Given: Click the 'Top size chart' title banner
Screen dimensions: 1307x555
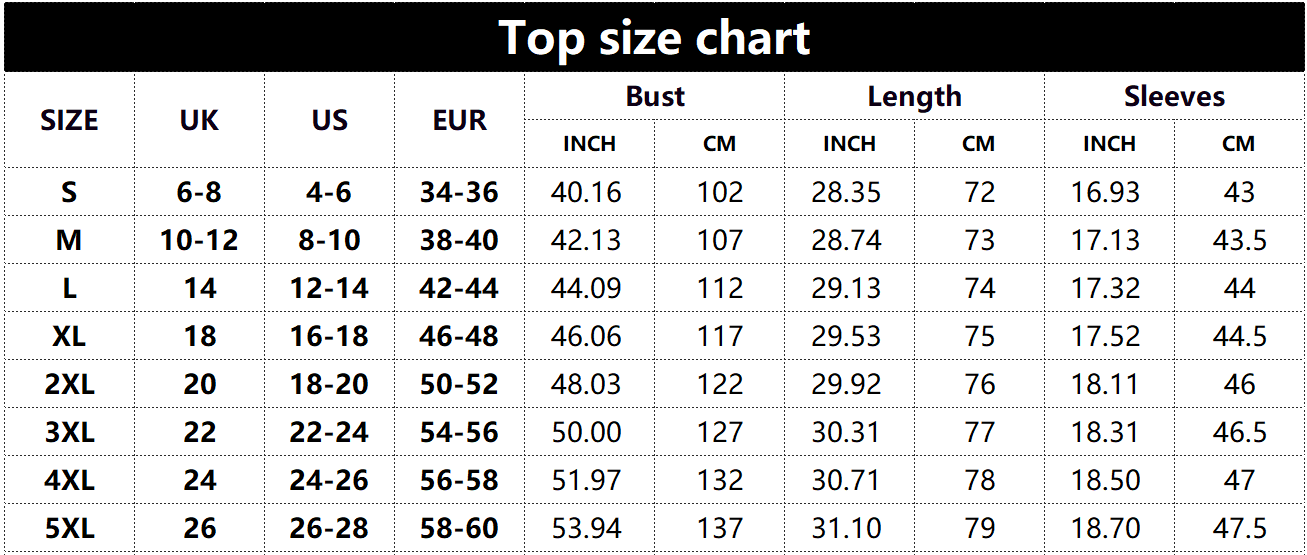Looking at the screenshot, I should 654,38.
